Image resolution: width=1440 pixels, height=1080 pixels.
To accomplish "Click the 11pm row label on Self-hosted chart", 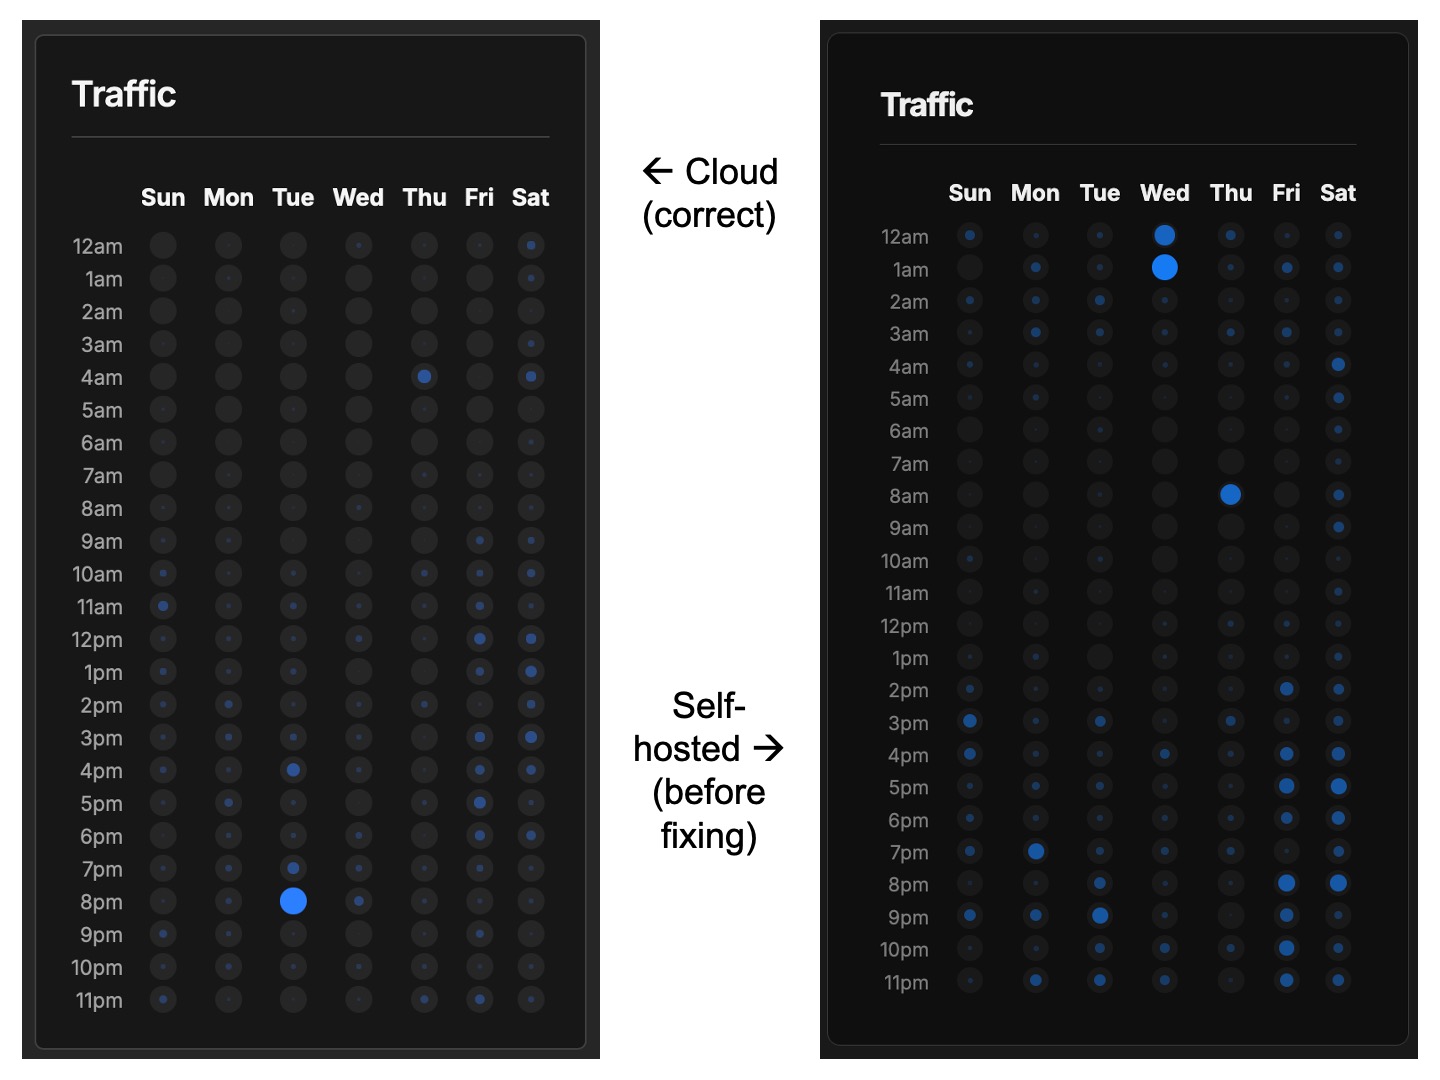I will [x=906, y=982].
